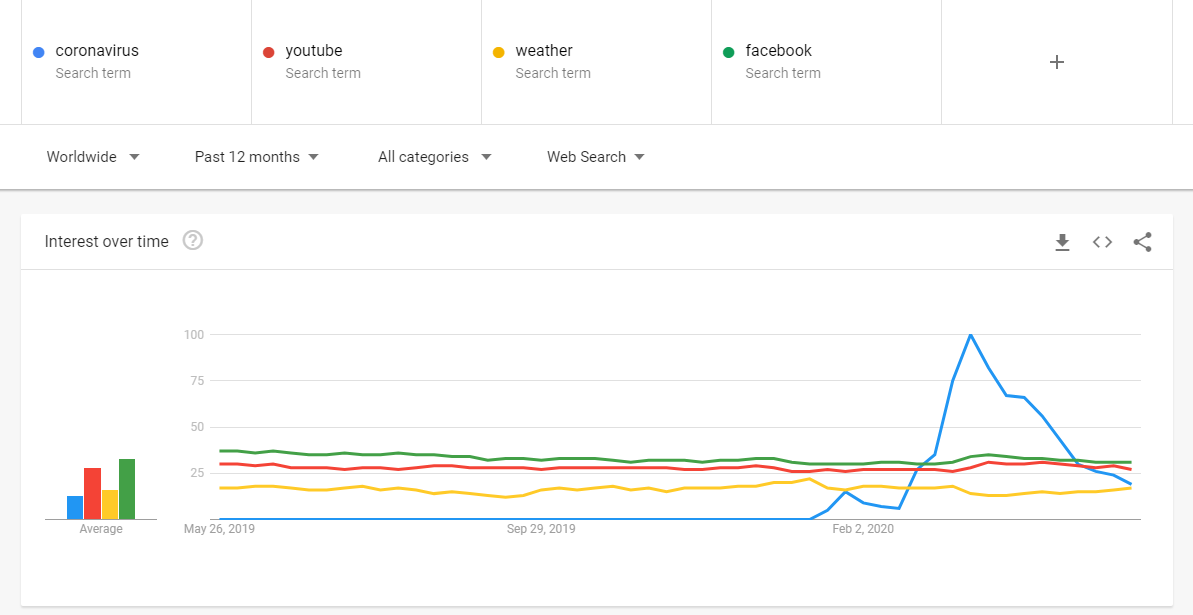Click the yellow dot beside weather
This screenshot has width=1193, height=615.
coord(498,52)
